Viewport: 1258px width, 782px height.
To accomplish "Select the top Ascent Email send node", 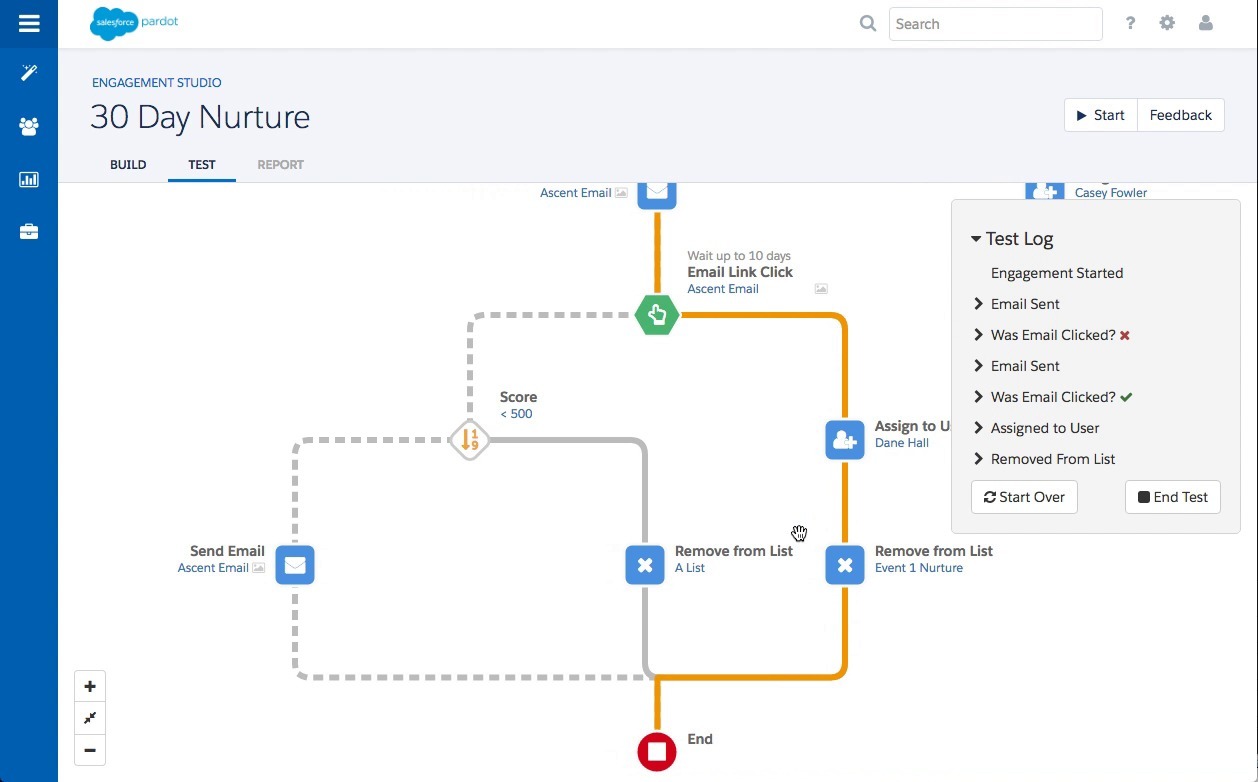I will [x=657, y=194].
